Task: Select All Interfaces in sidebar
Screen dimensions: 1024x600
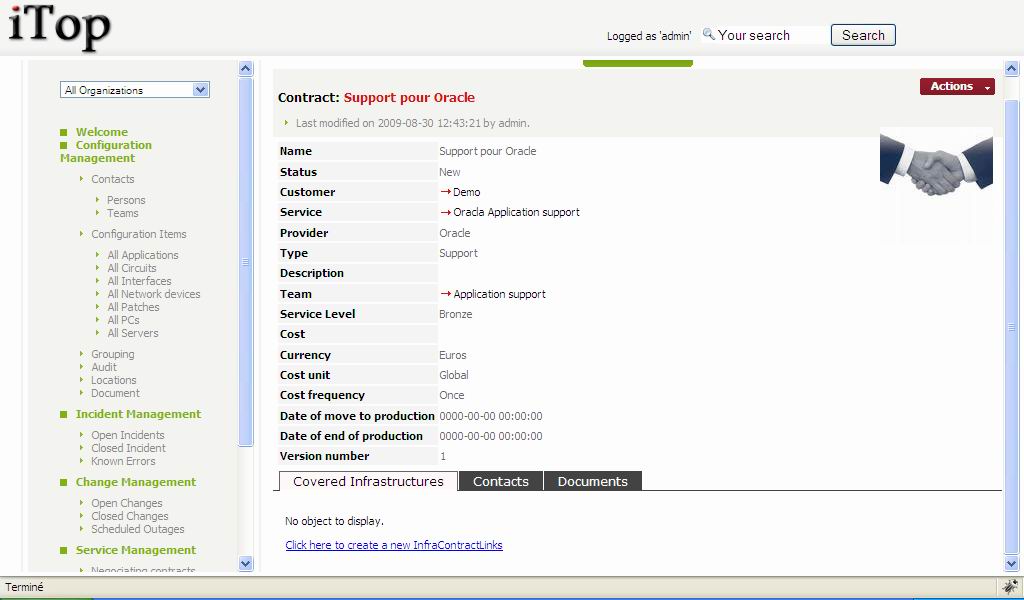Action: tap(139, 281)
